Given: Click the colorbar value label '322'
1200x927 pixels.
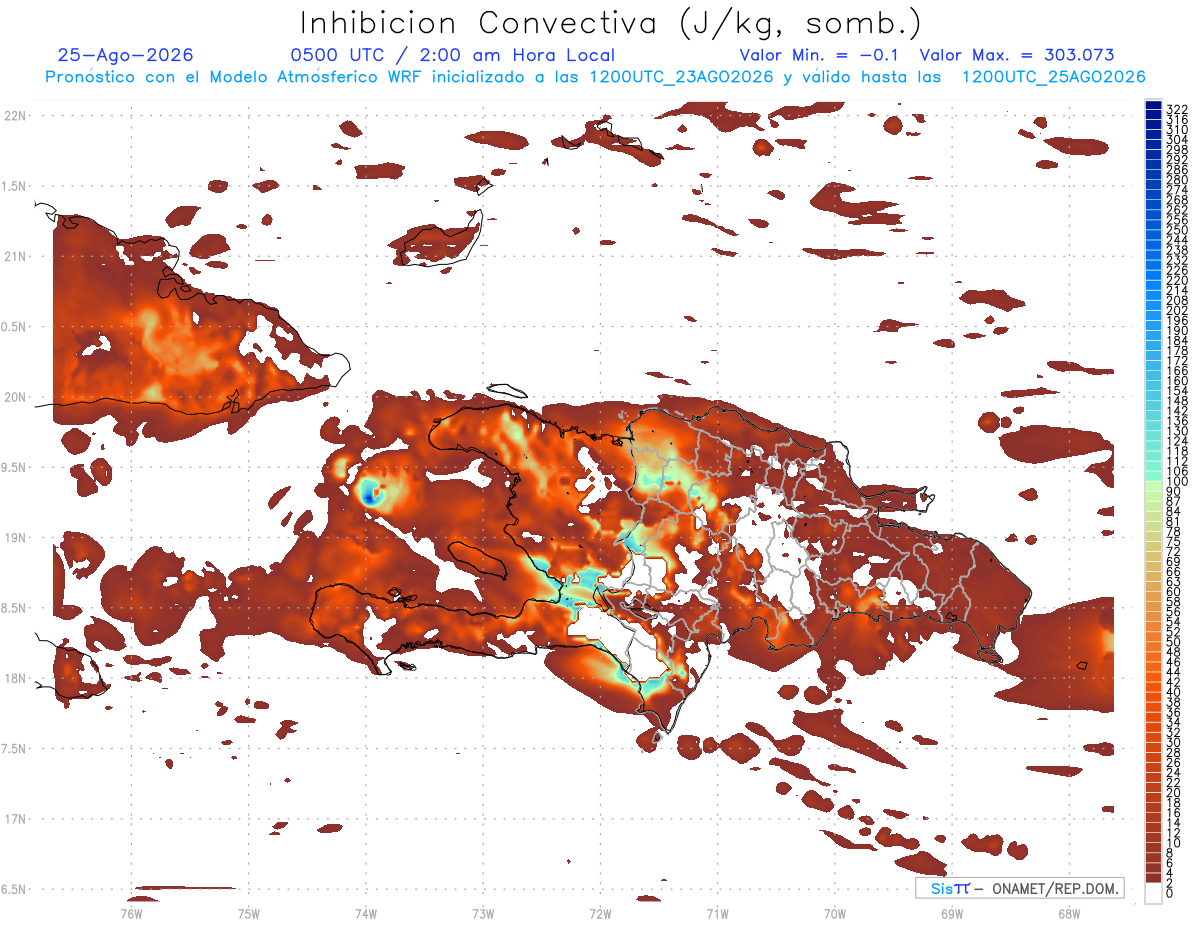Looking at the screenshot, I should [x=1176, y=109].
